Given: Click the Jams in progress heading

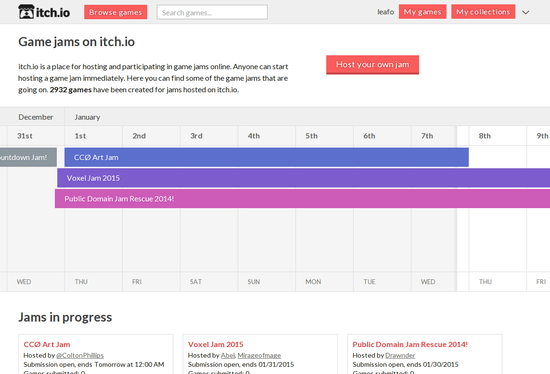Looking at the screenshot, I should pyautogui.click(x=65, y=317).
